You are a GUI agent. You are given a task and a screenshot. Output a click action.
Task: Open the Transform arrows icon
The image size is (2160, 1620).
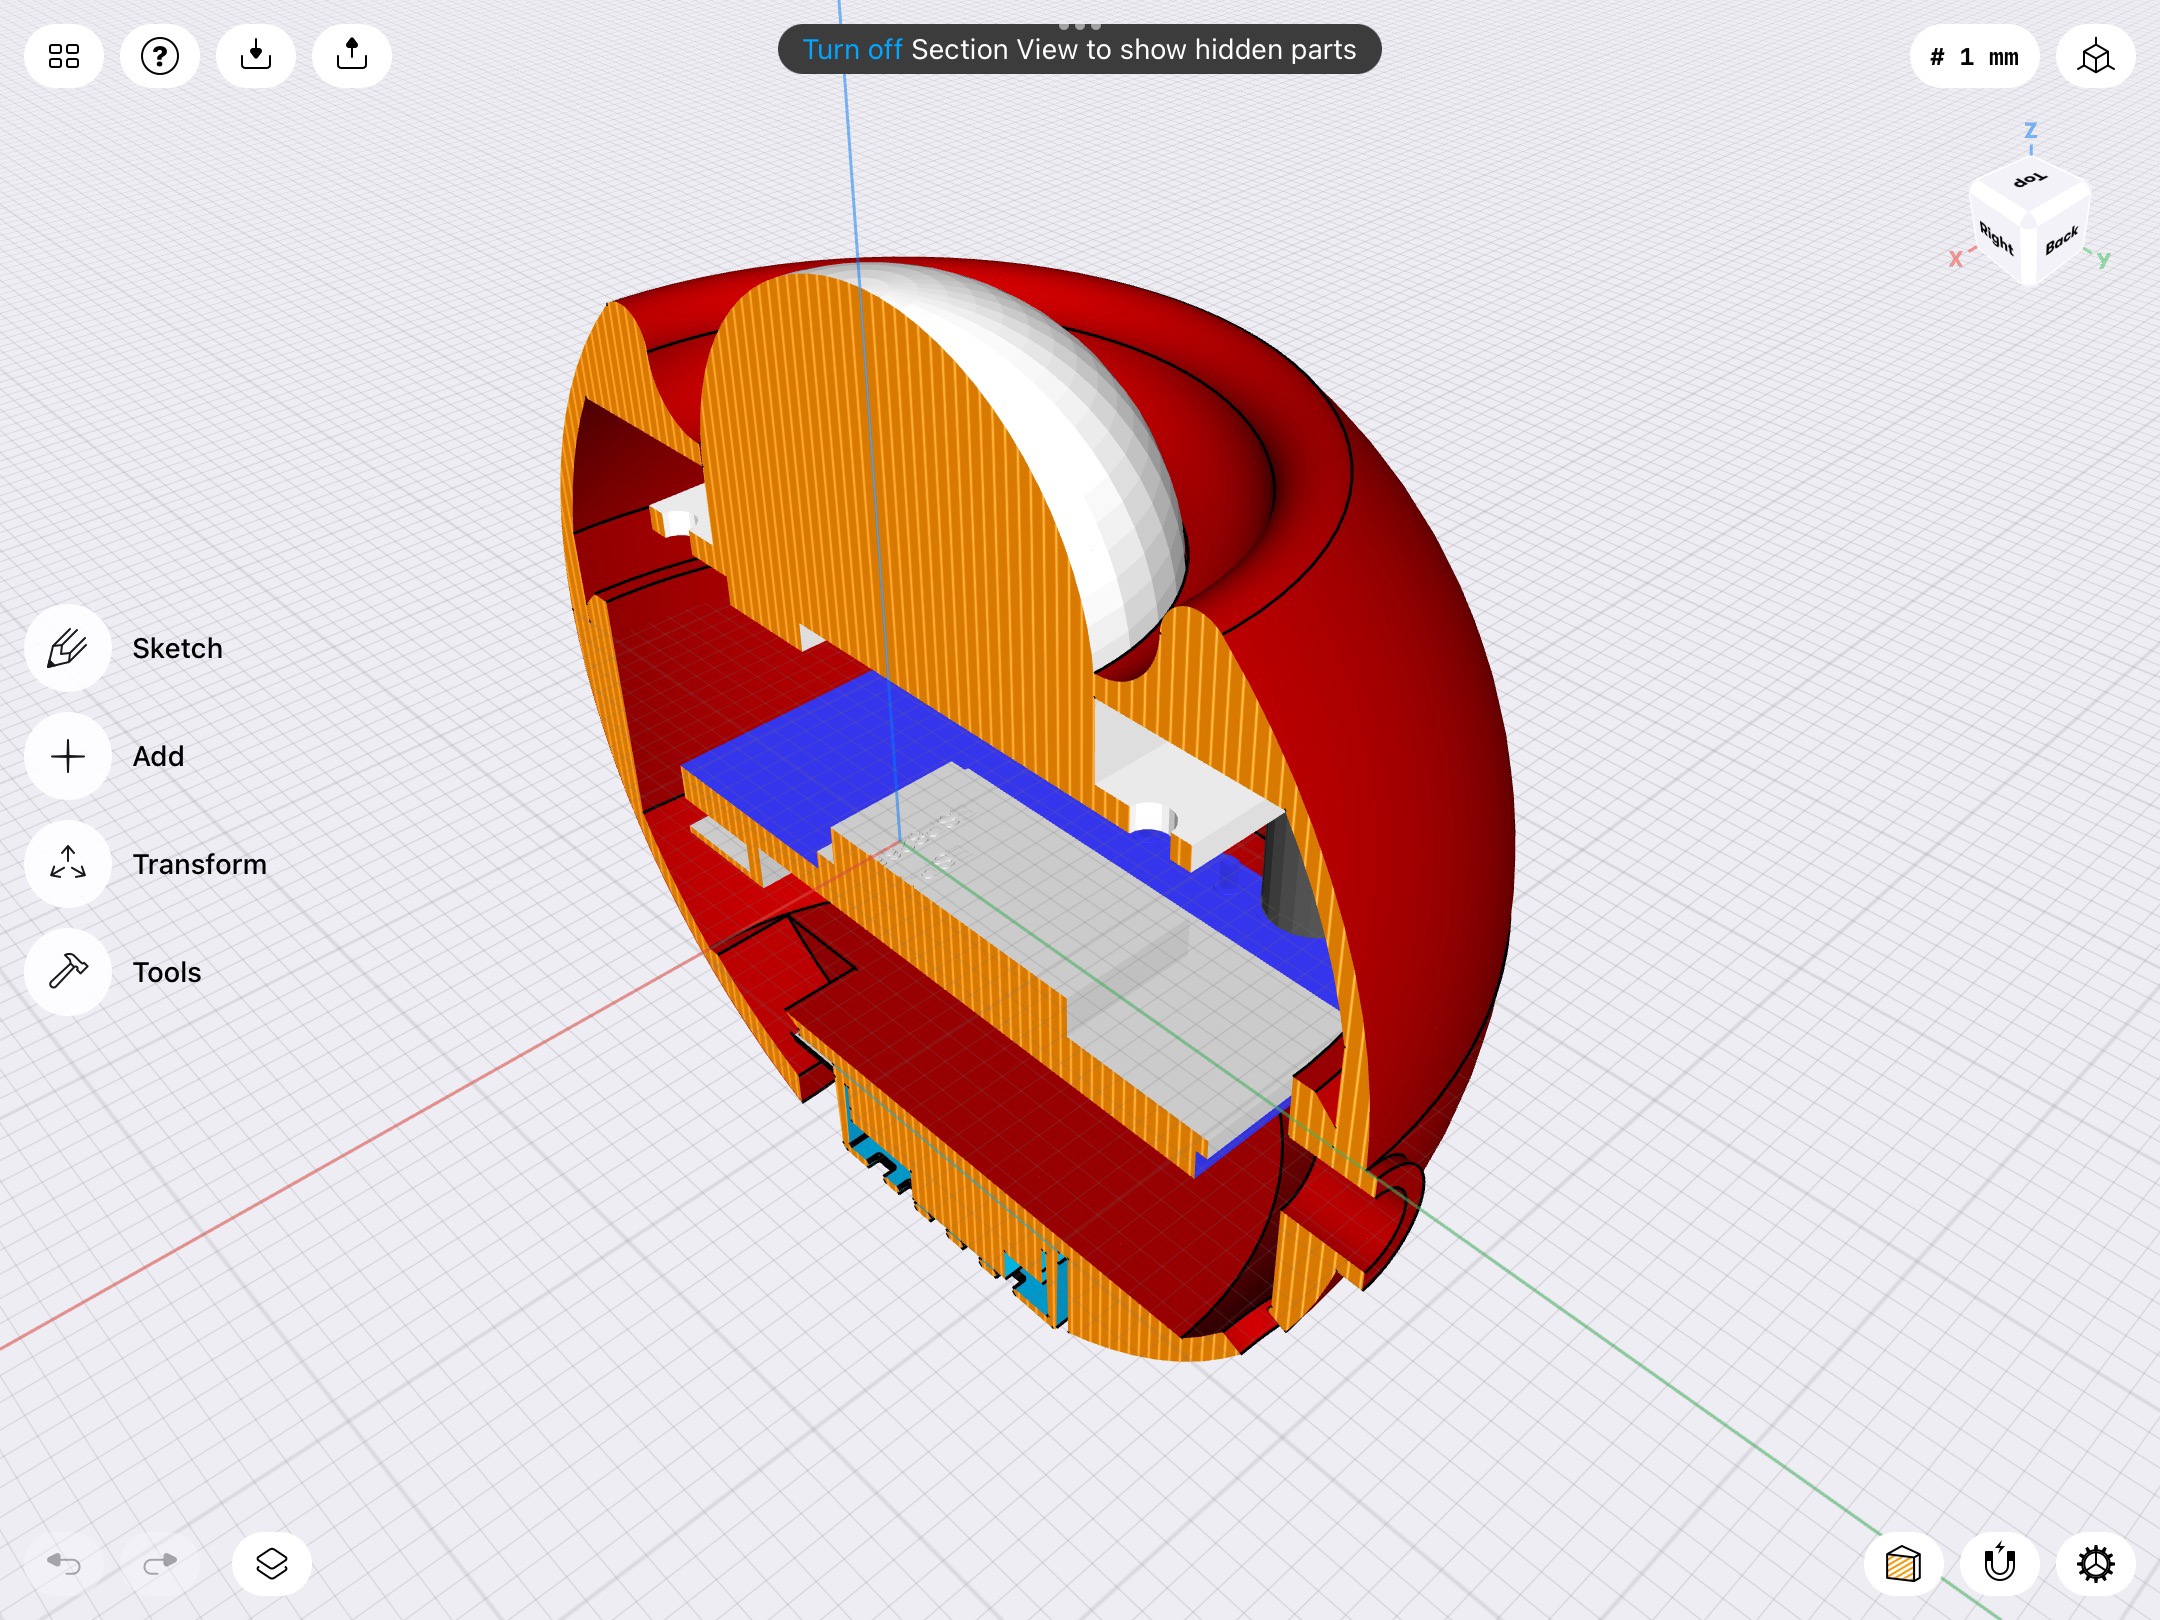coord(68,863)
